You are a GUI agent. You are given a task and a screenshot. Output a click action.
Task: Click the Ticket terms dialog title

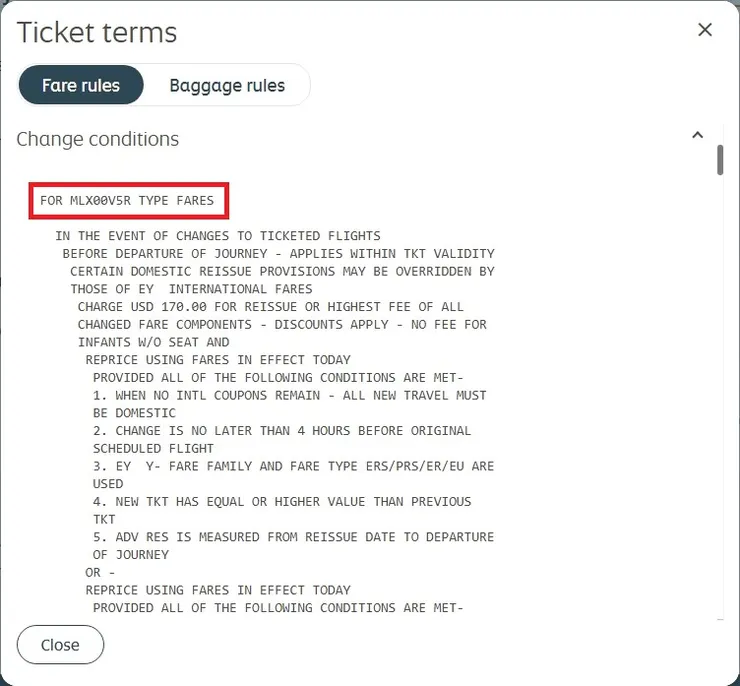pyautogui.click(x=97, y=32)
